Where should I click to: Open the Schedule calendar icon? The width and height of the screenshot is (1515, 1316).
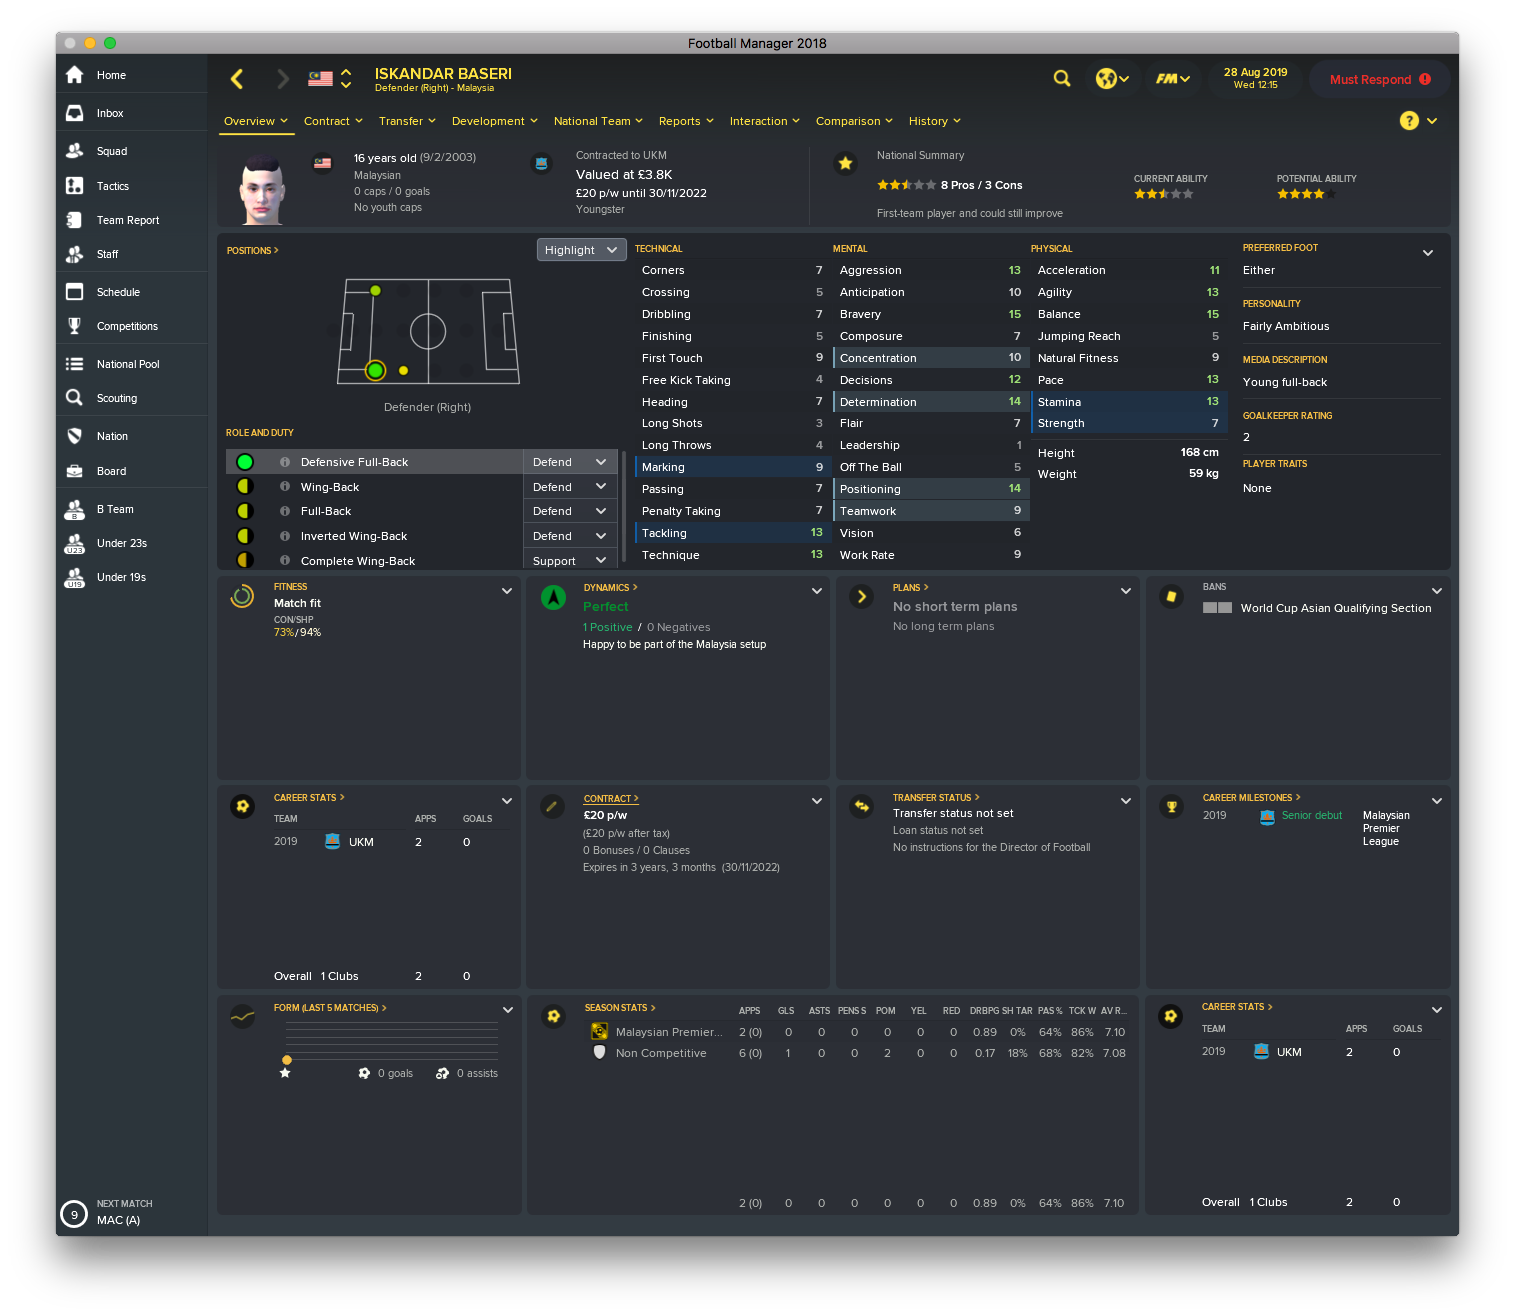pos(74,292)
